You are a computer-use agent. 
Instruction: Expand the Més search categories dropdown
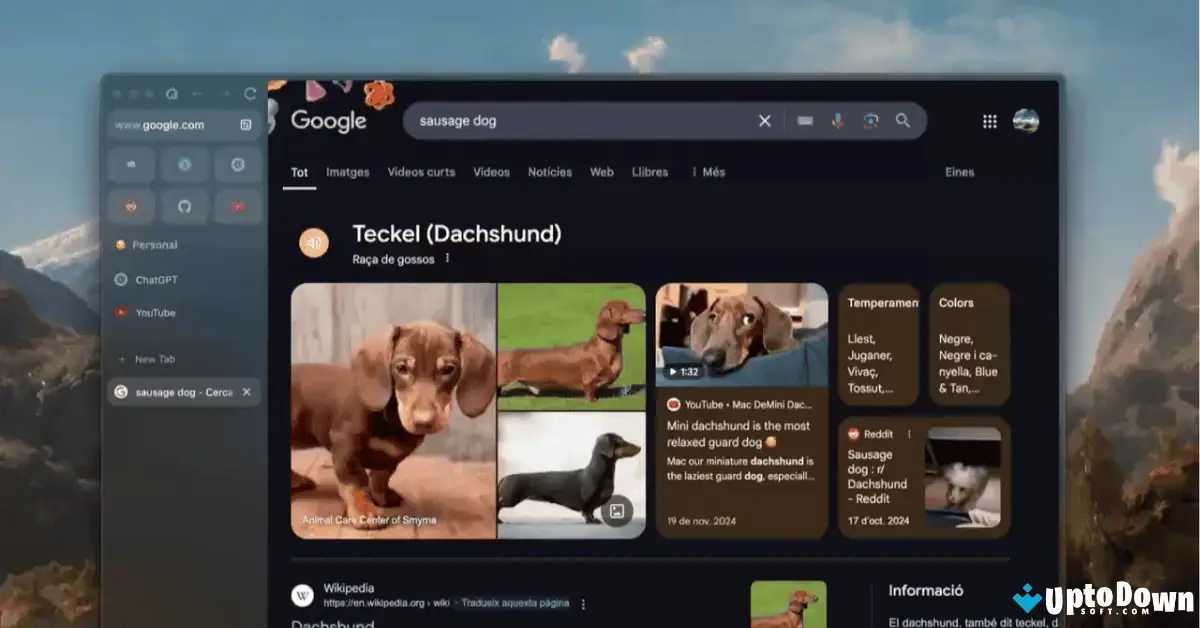click(710, 172)
